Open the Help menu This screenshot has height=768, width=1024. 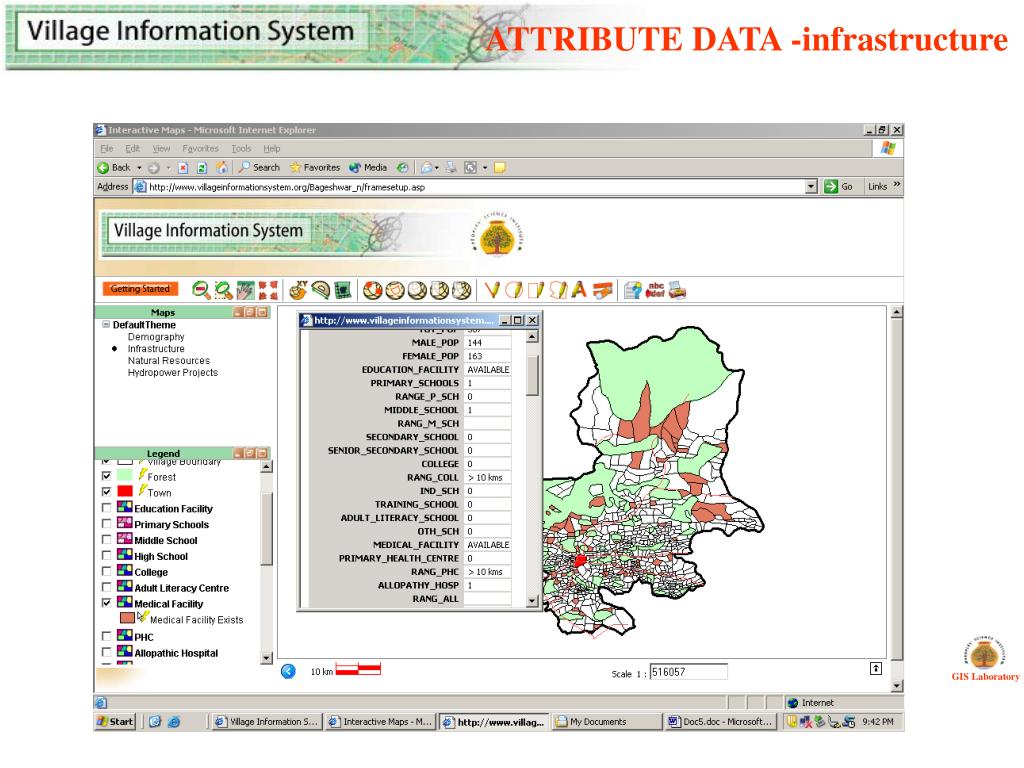[x=272, y=148]
